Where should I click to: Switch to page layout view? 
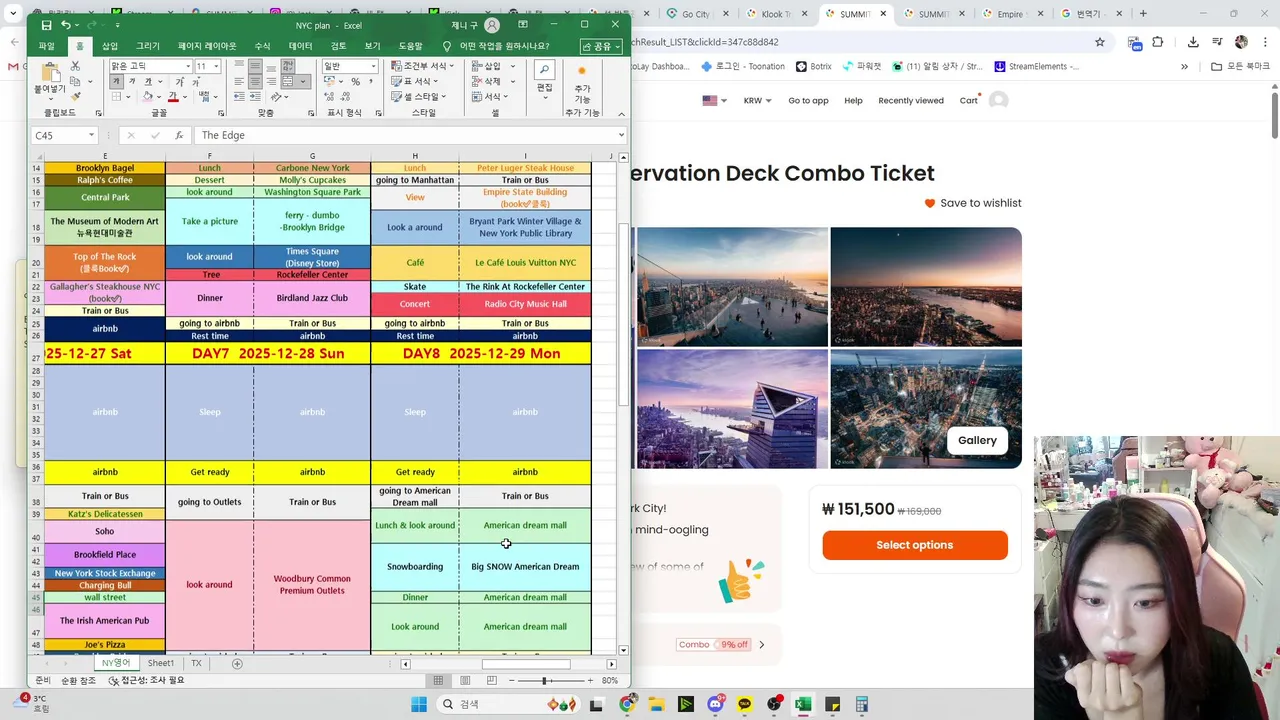point(465,680)
